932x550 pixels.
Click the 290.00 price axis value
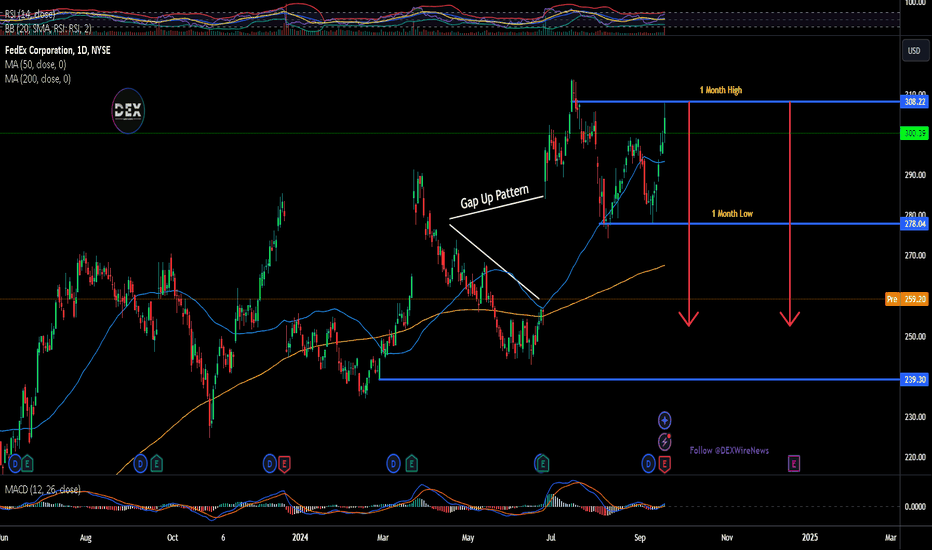[915, 175]
